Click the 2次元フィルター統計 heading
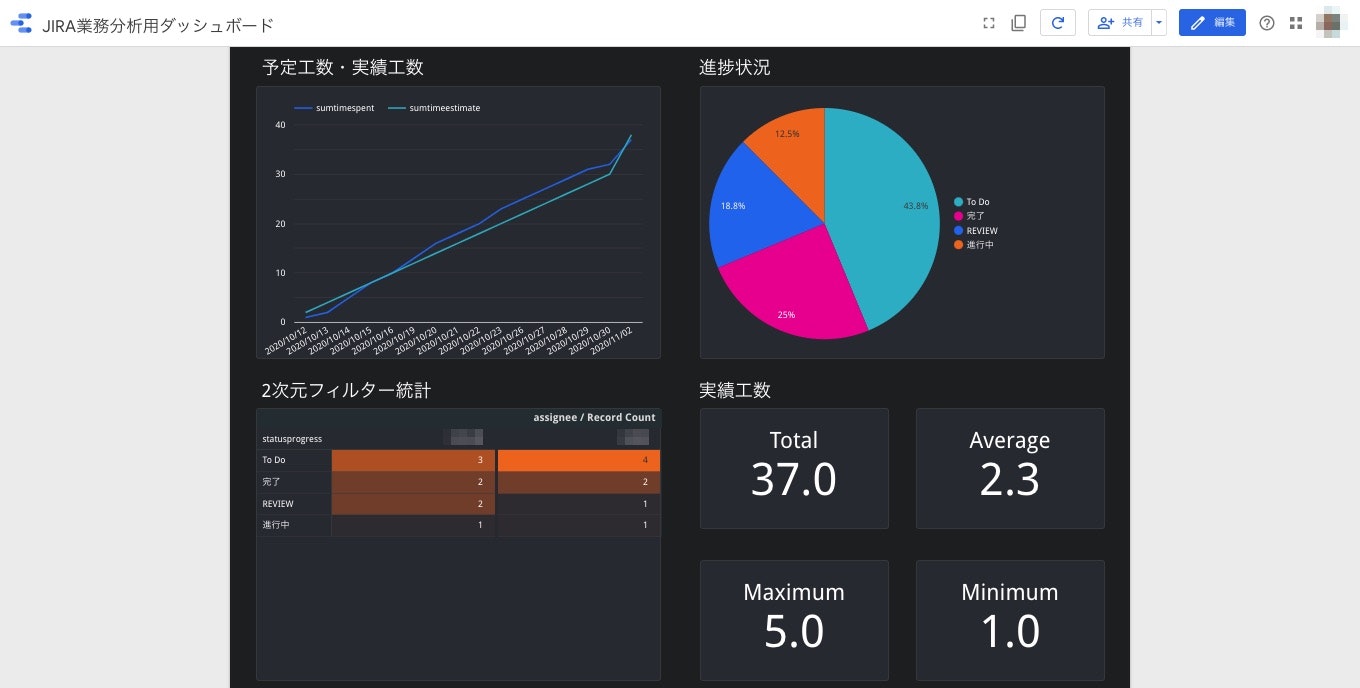 coord(346,390)
